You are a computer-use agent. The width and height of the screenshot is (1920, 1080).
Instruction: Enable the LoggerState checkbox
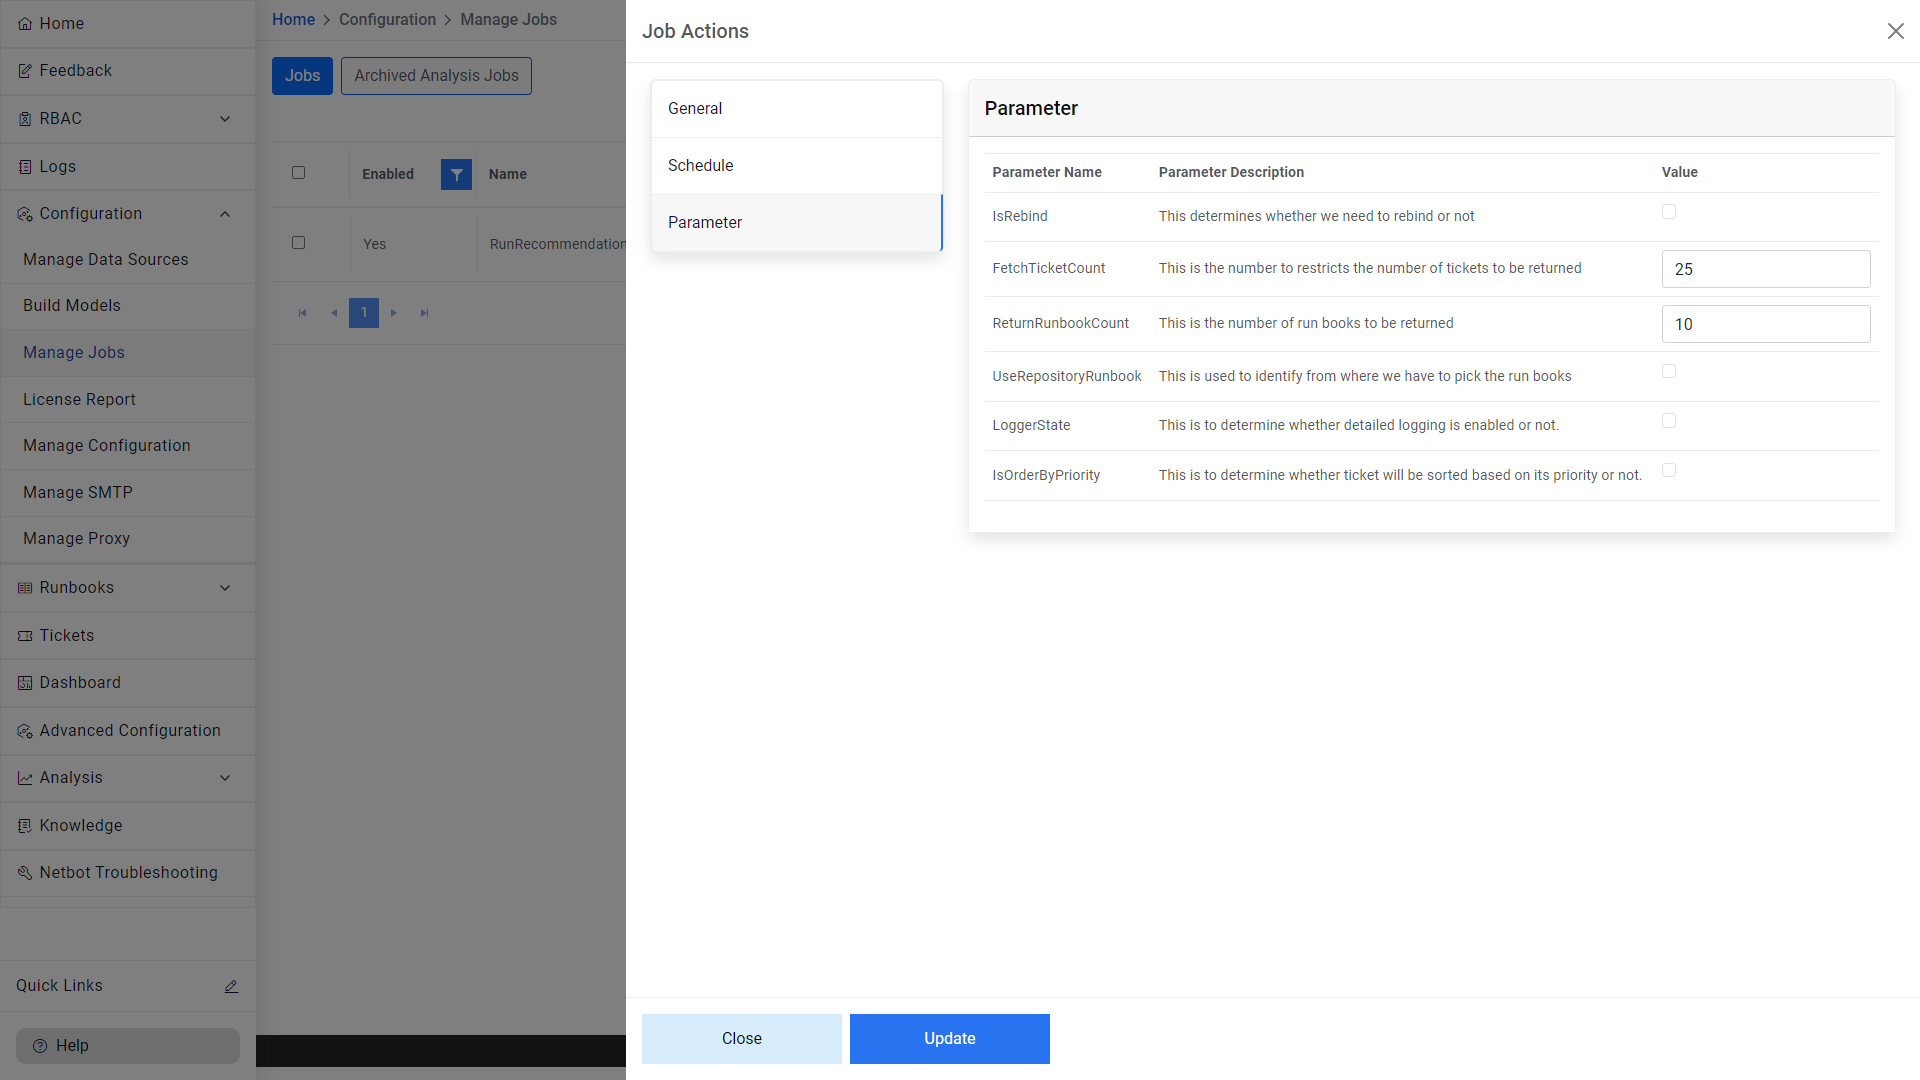point(1669,421)
